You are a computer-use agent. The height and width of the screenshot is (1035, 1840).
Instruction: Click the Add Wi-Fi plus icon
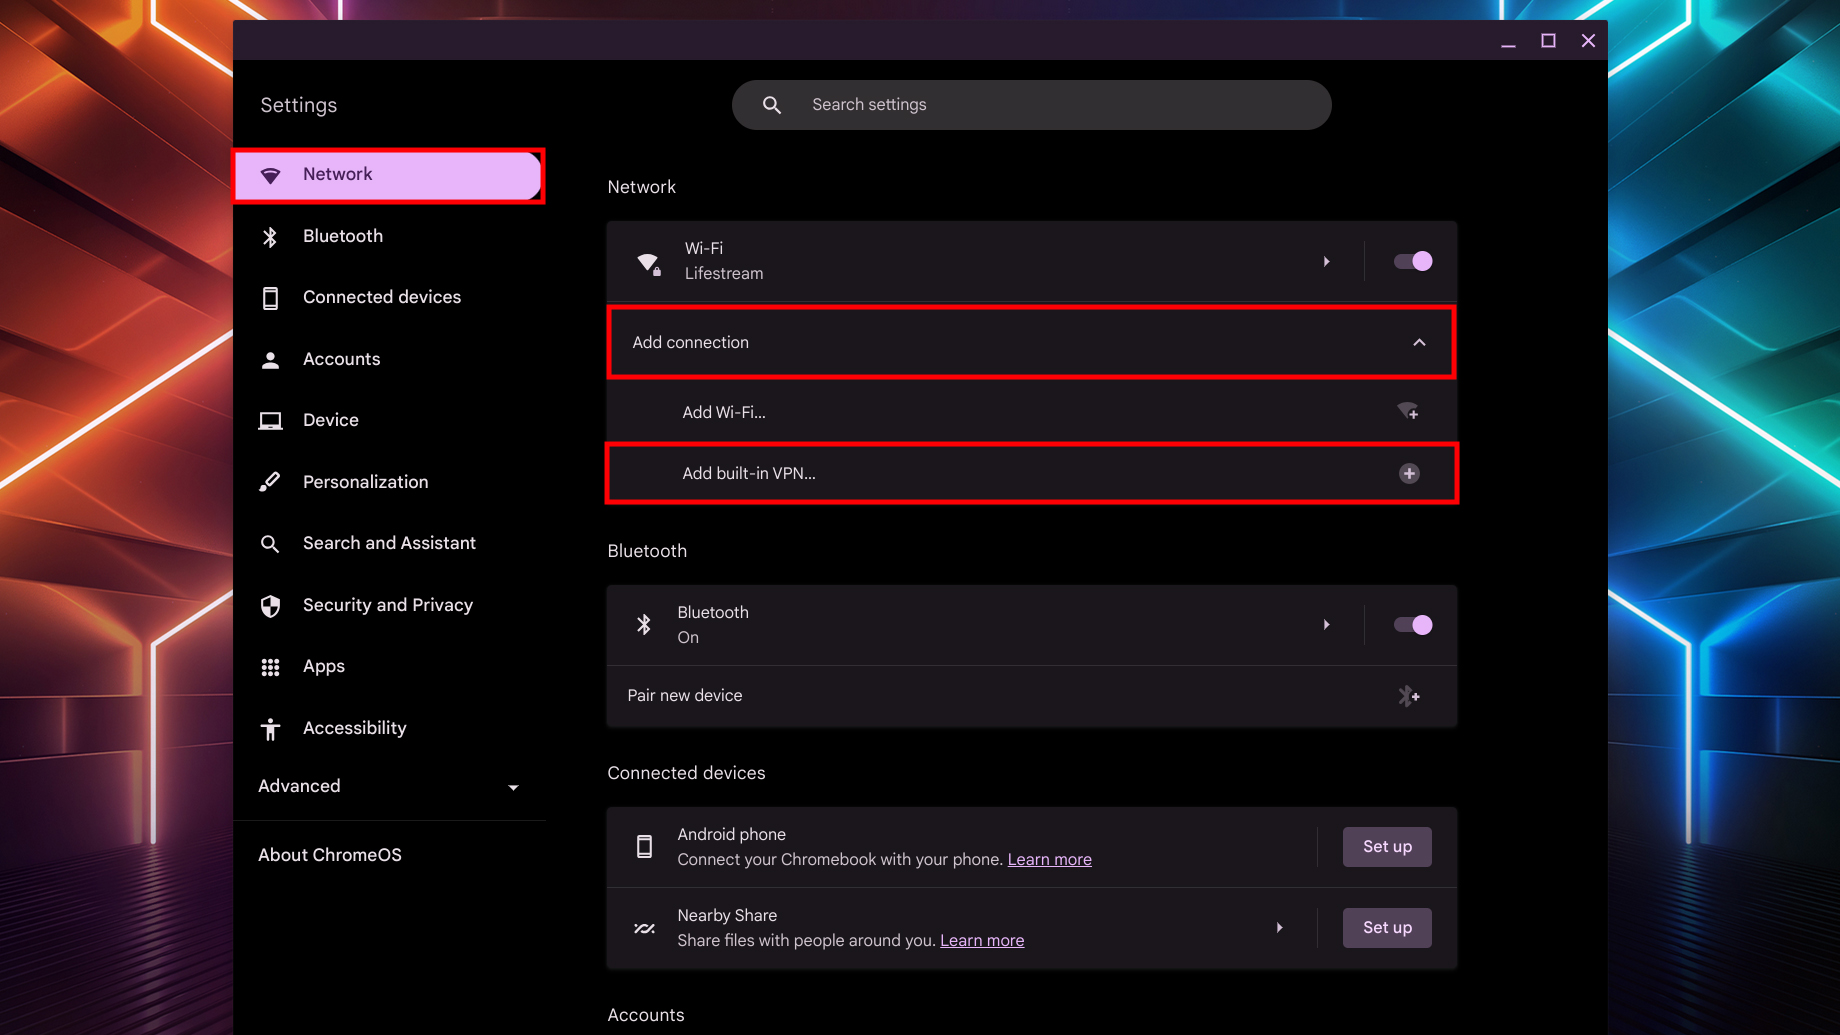(1408, 412)
